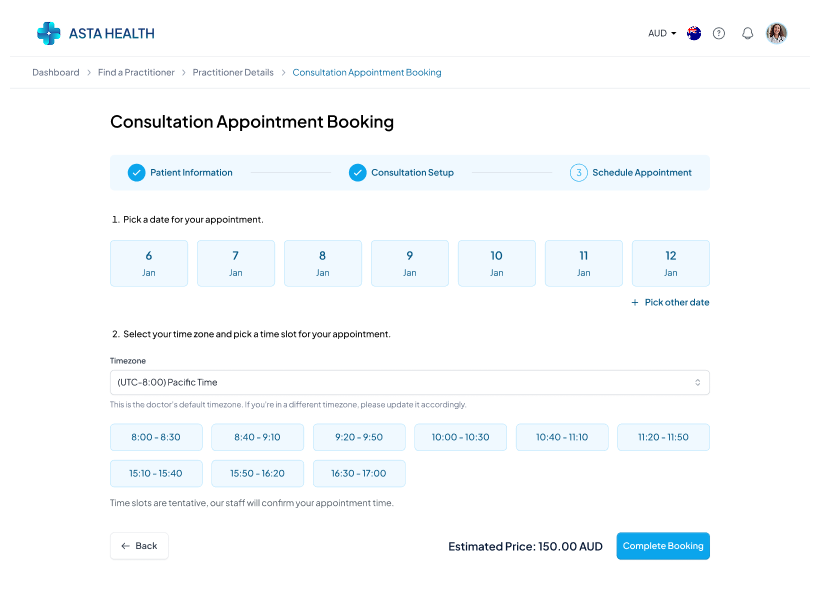Open the AUD currency dropdown
This screenshot has width=820, height=592.
[662, 33]
